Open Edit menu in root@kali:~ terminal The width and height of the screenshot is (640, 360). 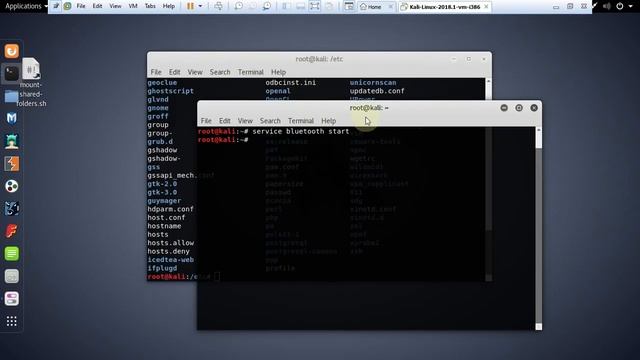click(x=224, y=121)
